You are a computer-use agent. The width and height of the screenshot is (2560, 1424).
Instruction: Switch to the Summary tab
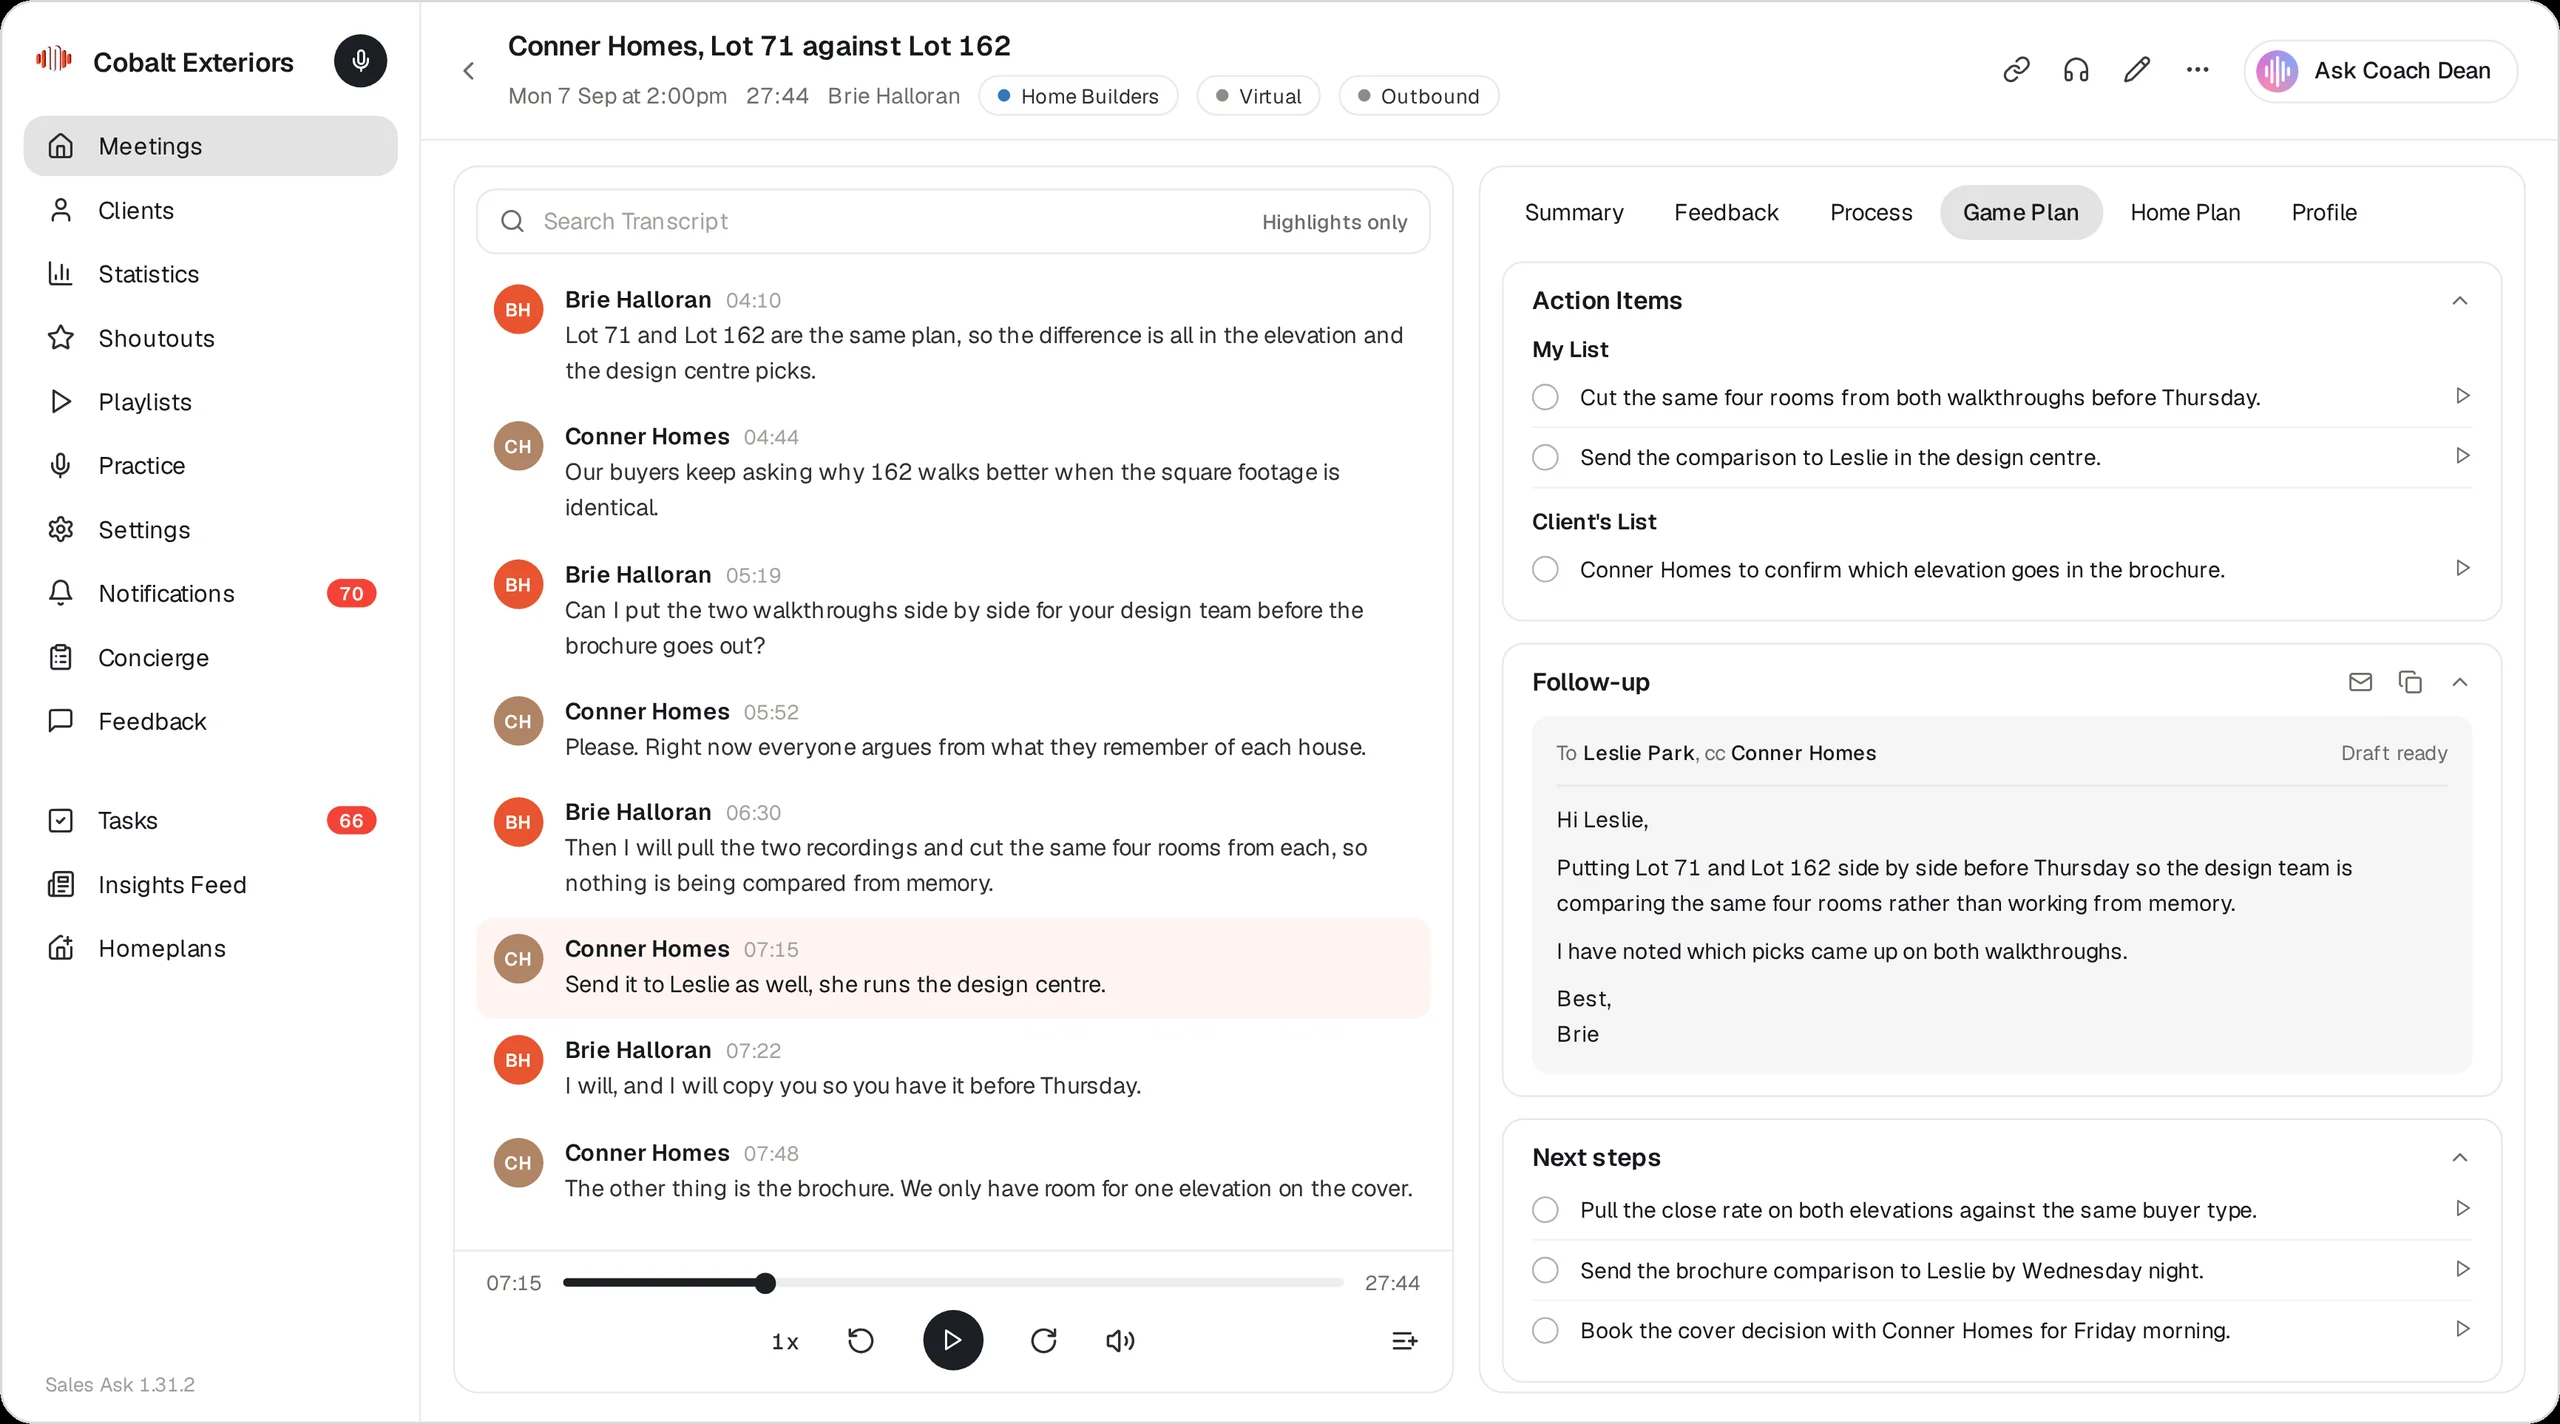click(x=1574, y=212)
